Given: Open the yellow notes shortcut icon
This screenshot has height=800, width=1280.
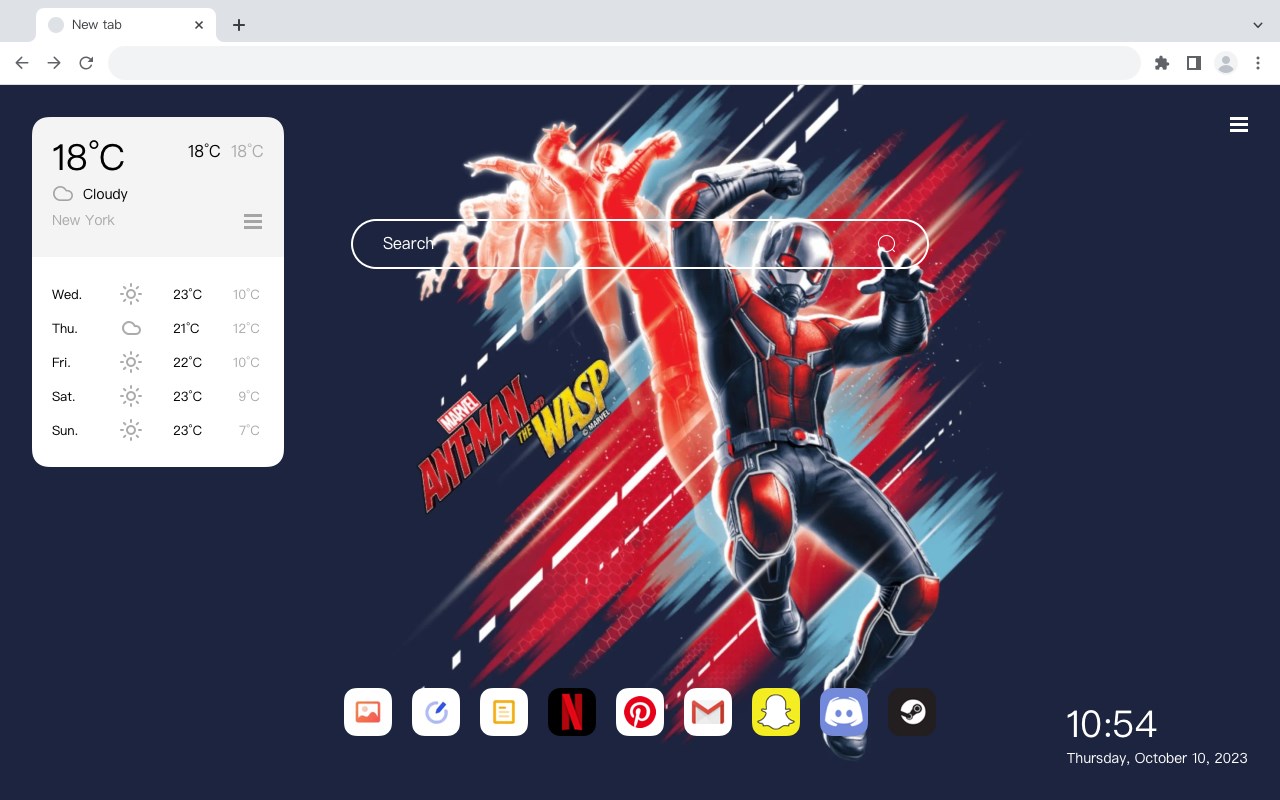Looking at the screenshot, I should tap(504, 712).
